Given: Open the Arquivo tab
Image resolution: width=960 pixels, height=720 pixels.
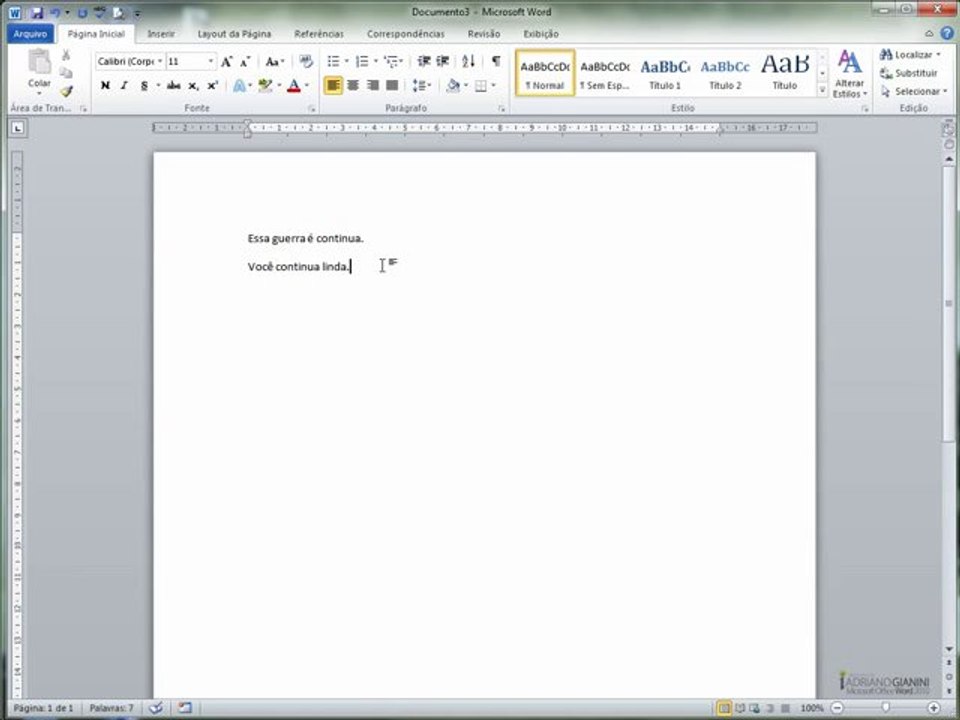Looking at the screenshot, I should pyautogui.click(x=30, y=34).
